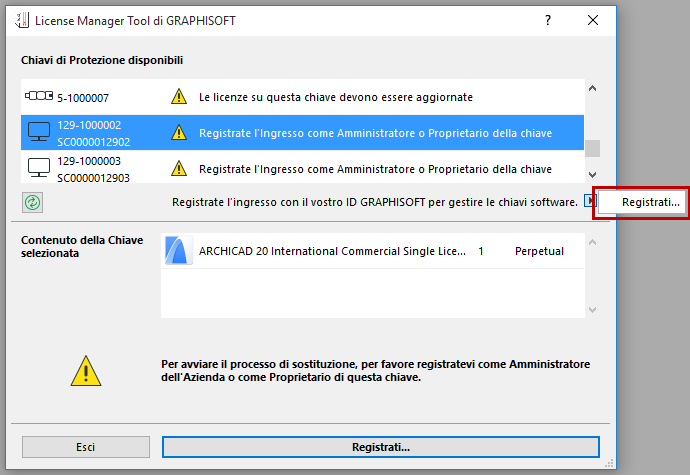Click the 'Per avviare il processo di sostituzione' message
Image resolution: width=690 pixels, height=475 pixels.
tap(375, 371)
